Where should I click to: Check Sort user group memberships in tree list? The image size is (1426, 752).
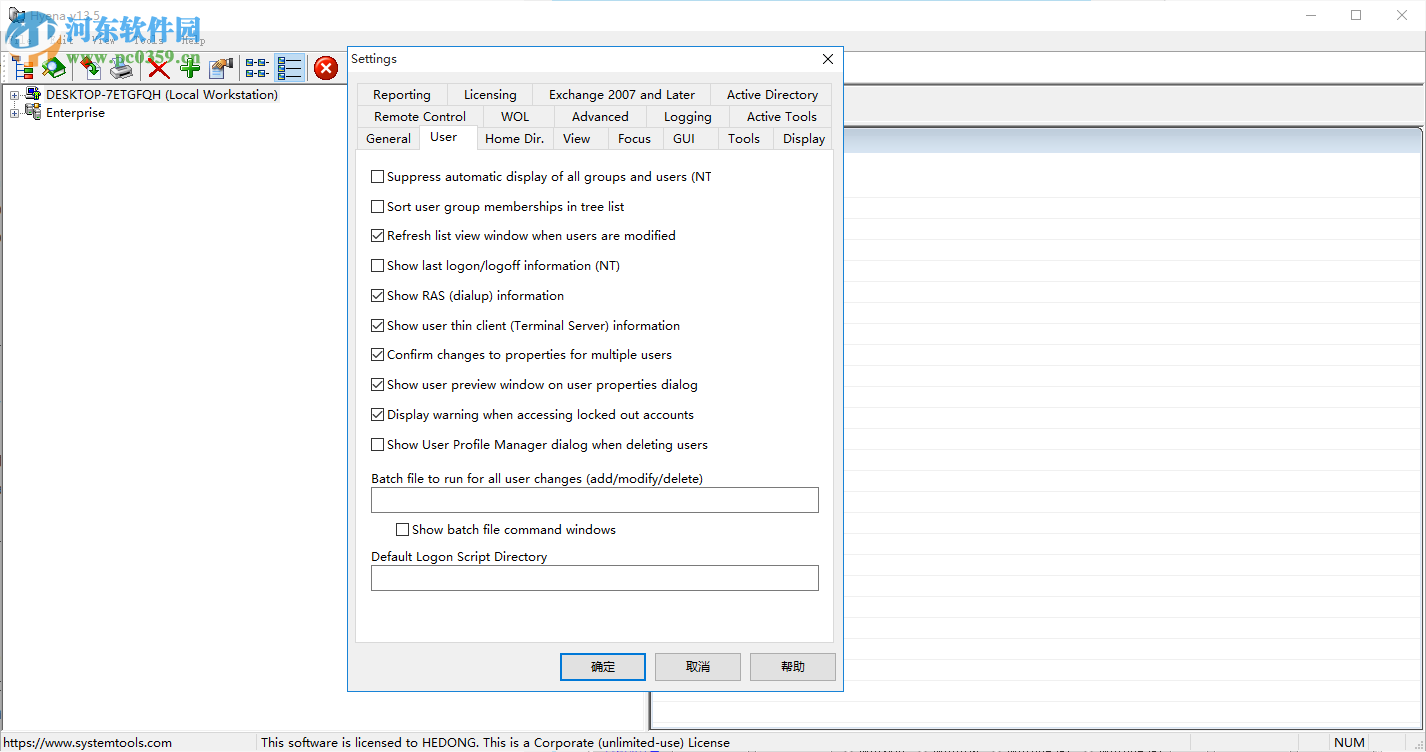[x=378, y=207]
